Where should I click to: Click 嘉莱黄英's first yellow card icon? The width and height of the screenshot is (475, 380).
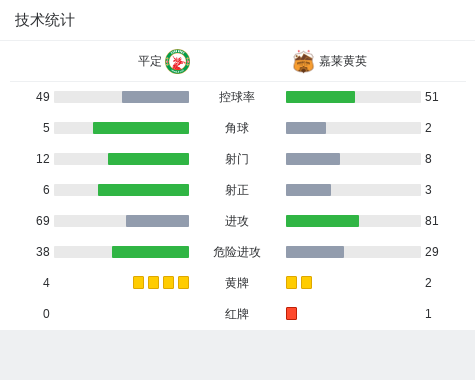[x=291, y=282]
